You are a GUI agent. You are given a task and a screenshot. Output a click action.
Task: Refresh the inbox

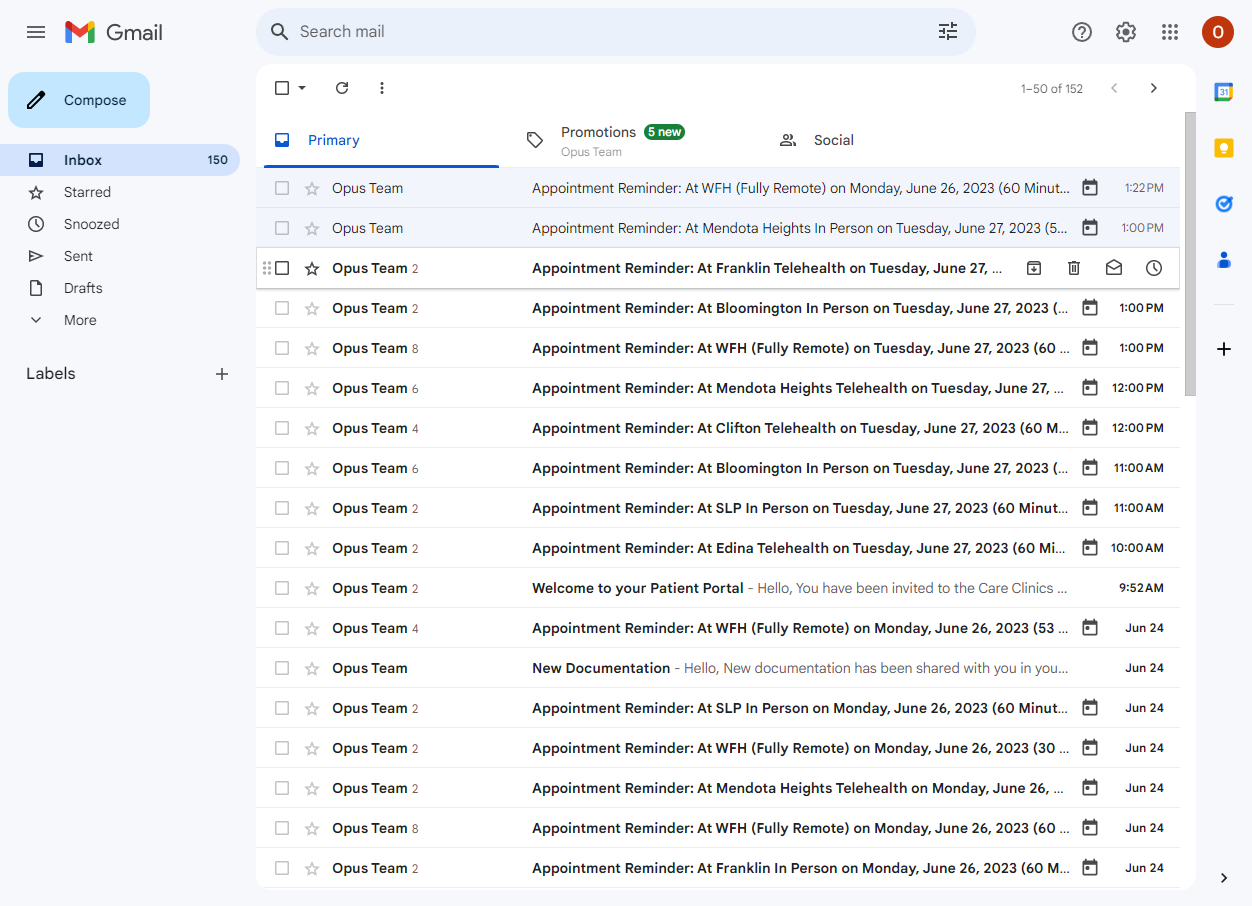tap(342, 88)
